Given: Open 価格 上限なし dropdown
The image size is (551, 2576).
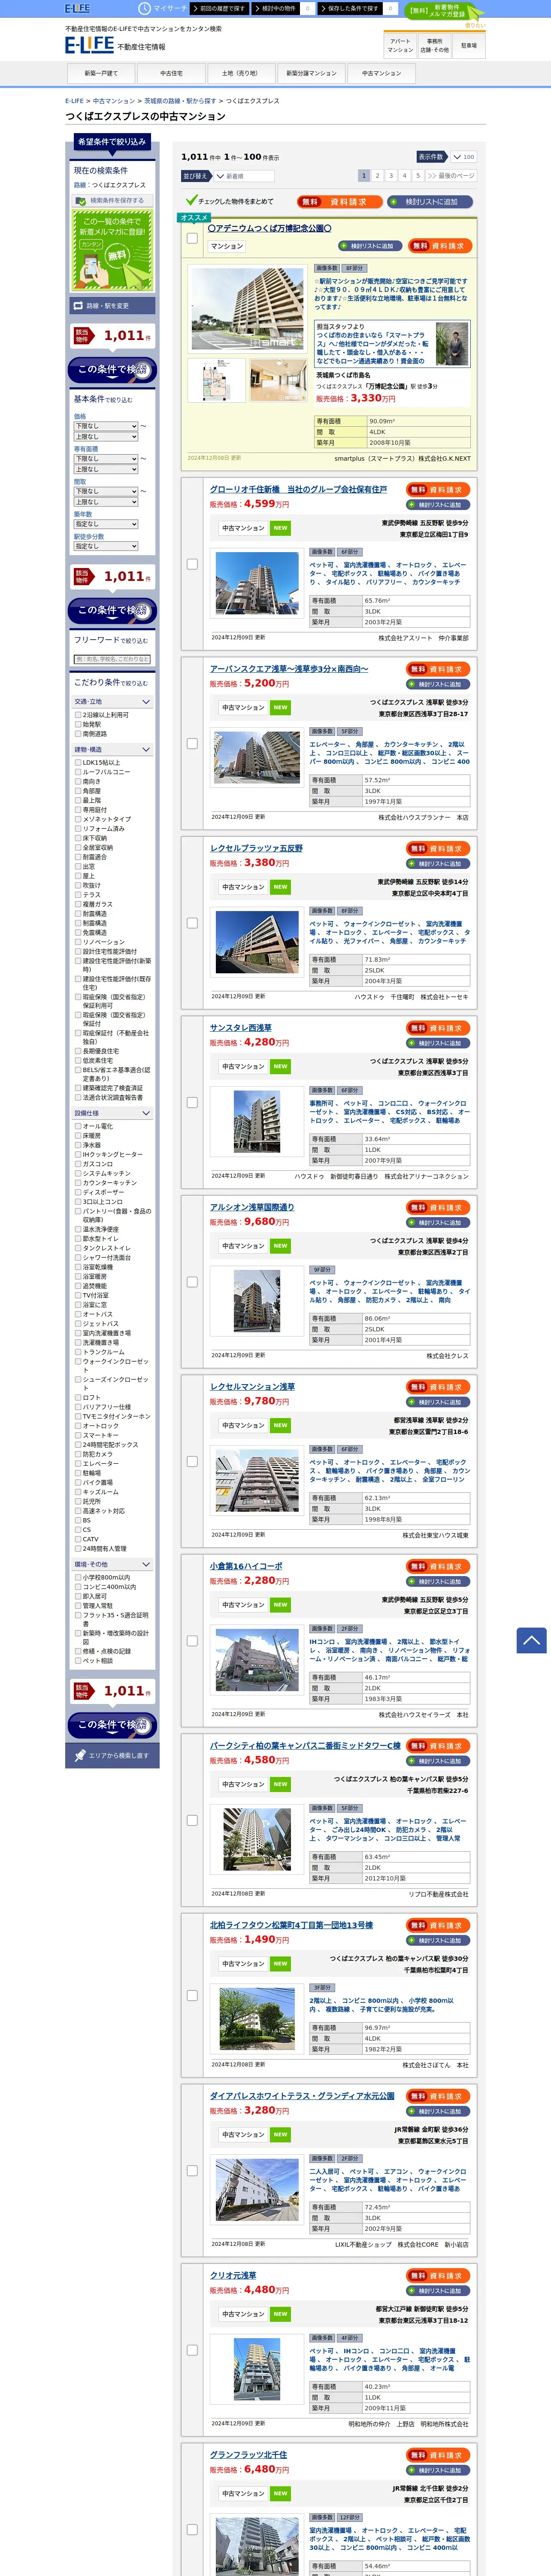Looking at the screenshot, I should (x=105, y=437).
